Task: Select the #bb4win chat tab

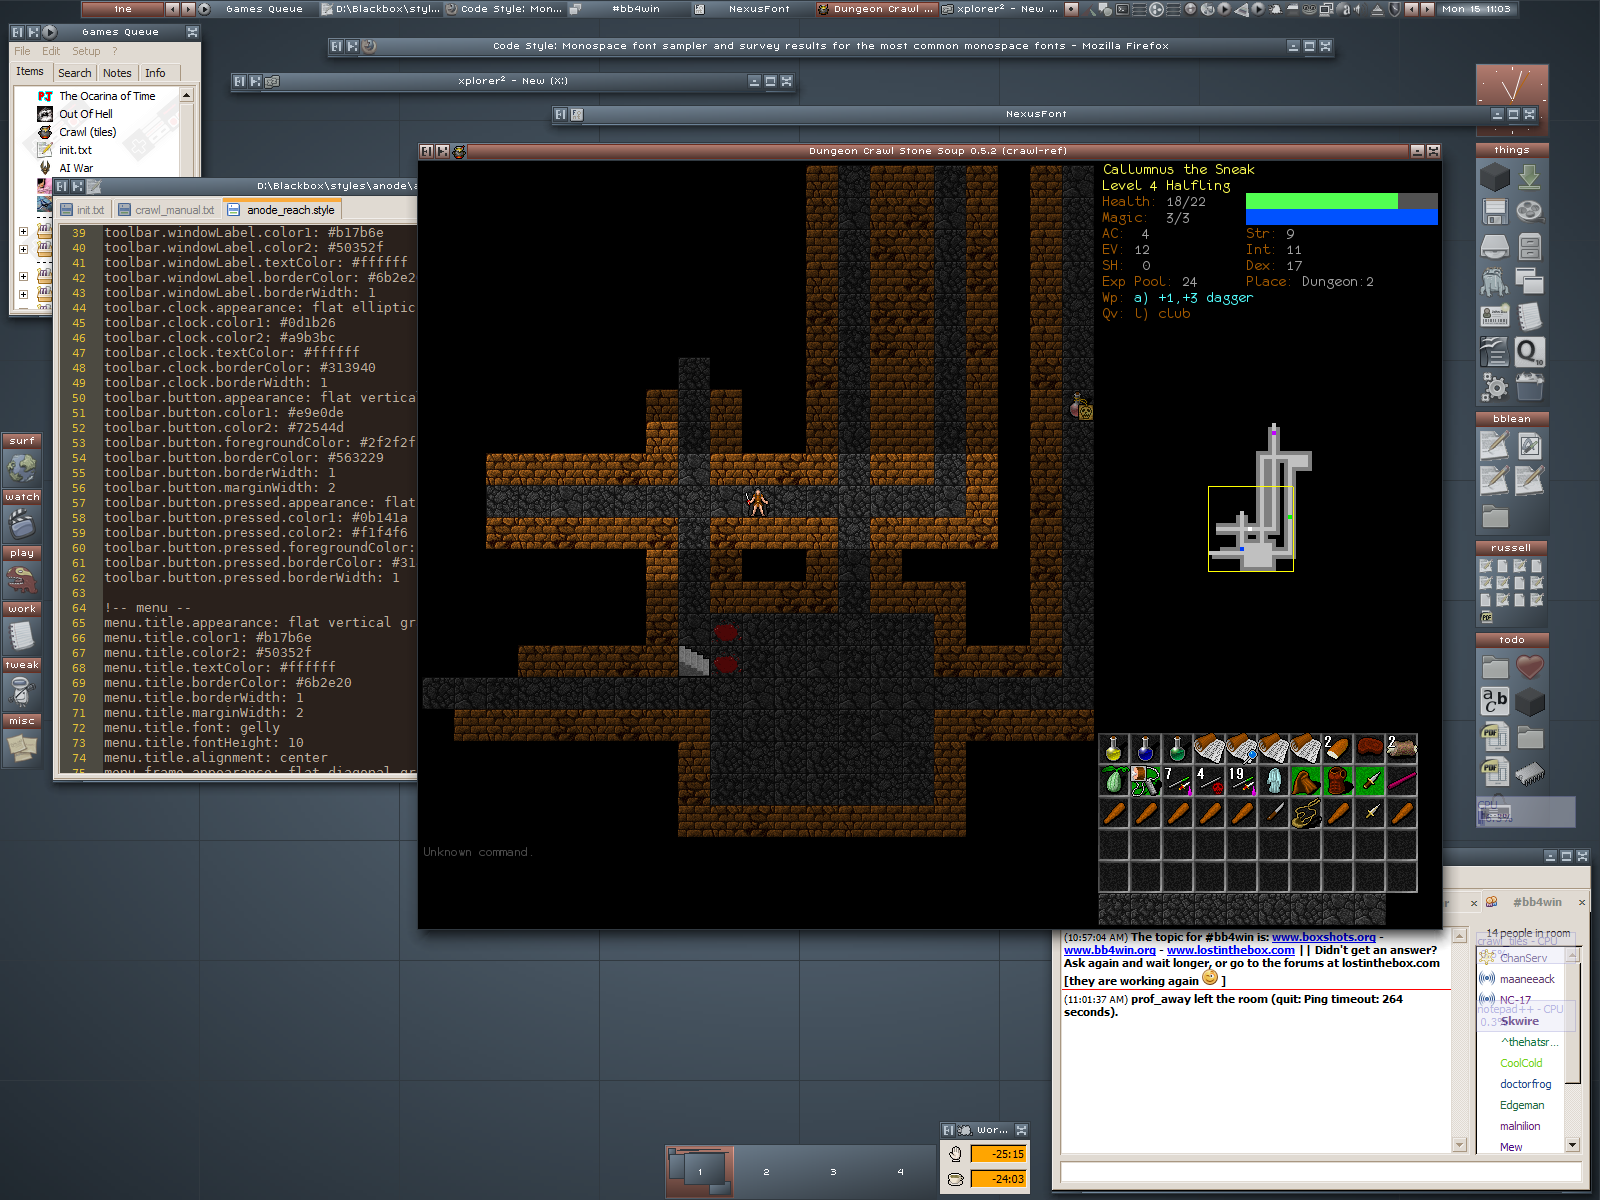Action: pyautogui.click(x=1536, y=902)
